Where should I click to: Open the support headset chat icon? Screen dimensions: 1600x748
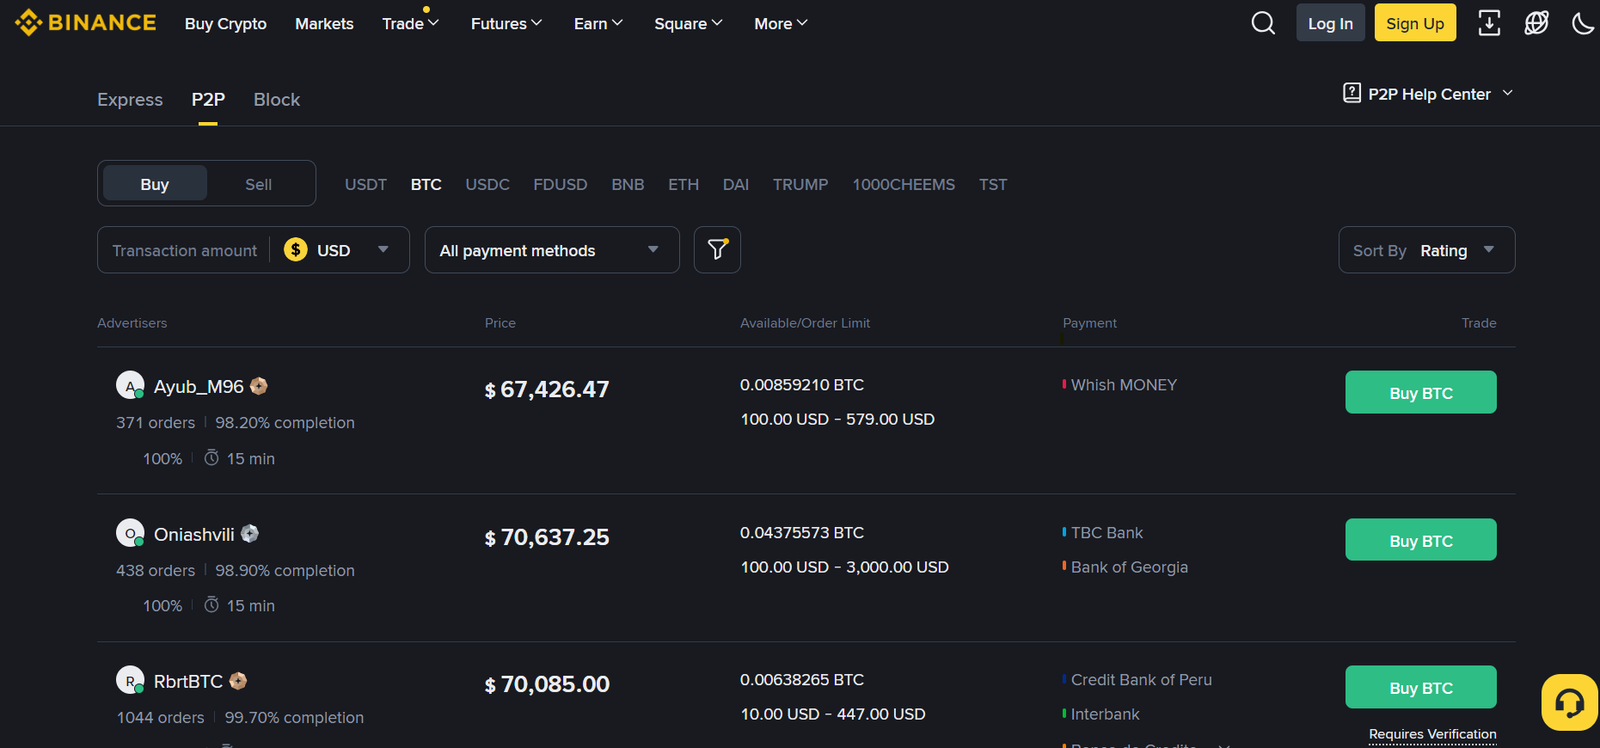1569,703
